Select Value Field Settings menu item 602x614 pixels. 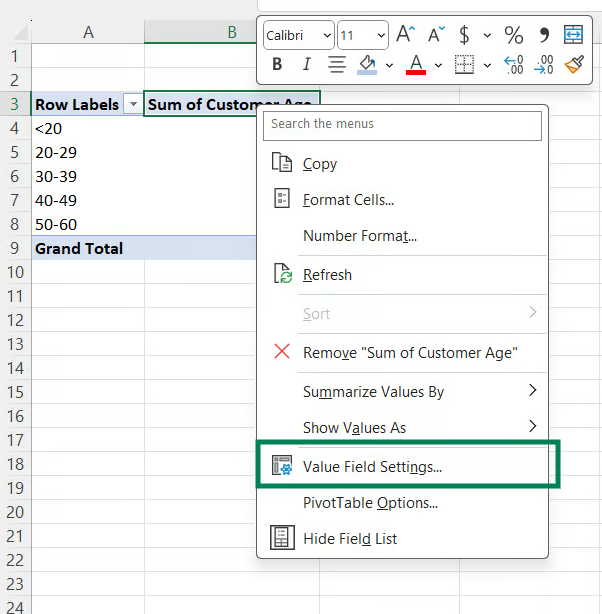tap(372, 466)
